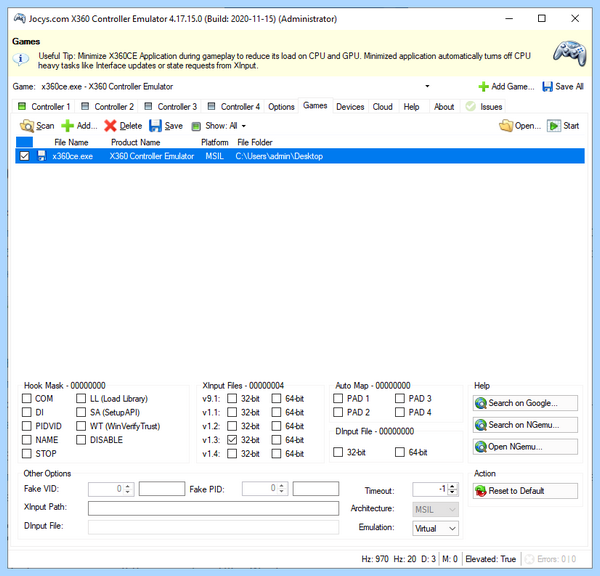600x576 pixels.
Task: Open the Devices tab
Action: point(350,106)
